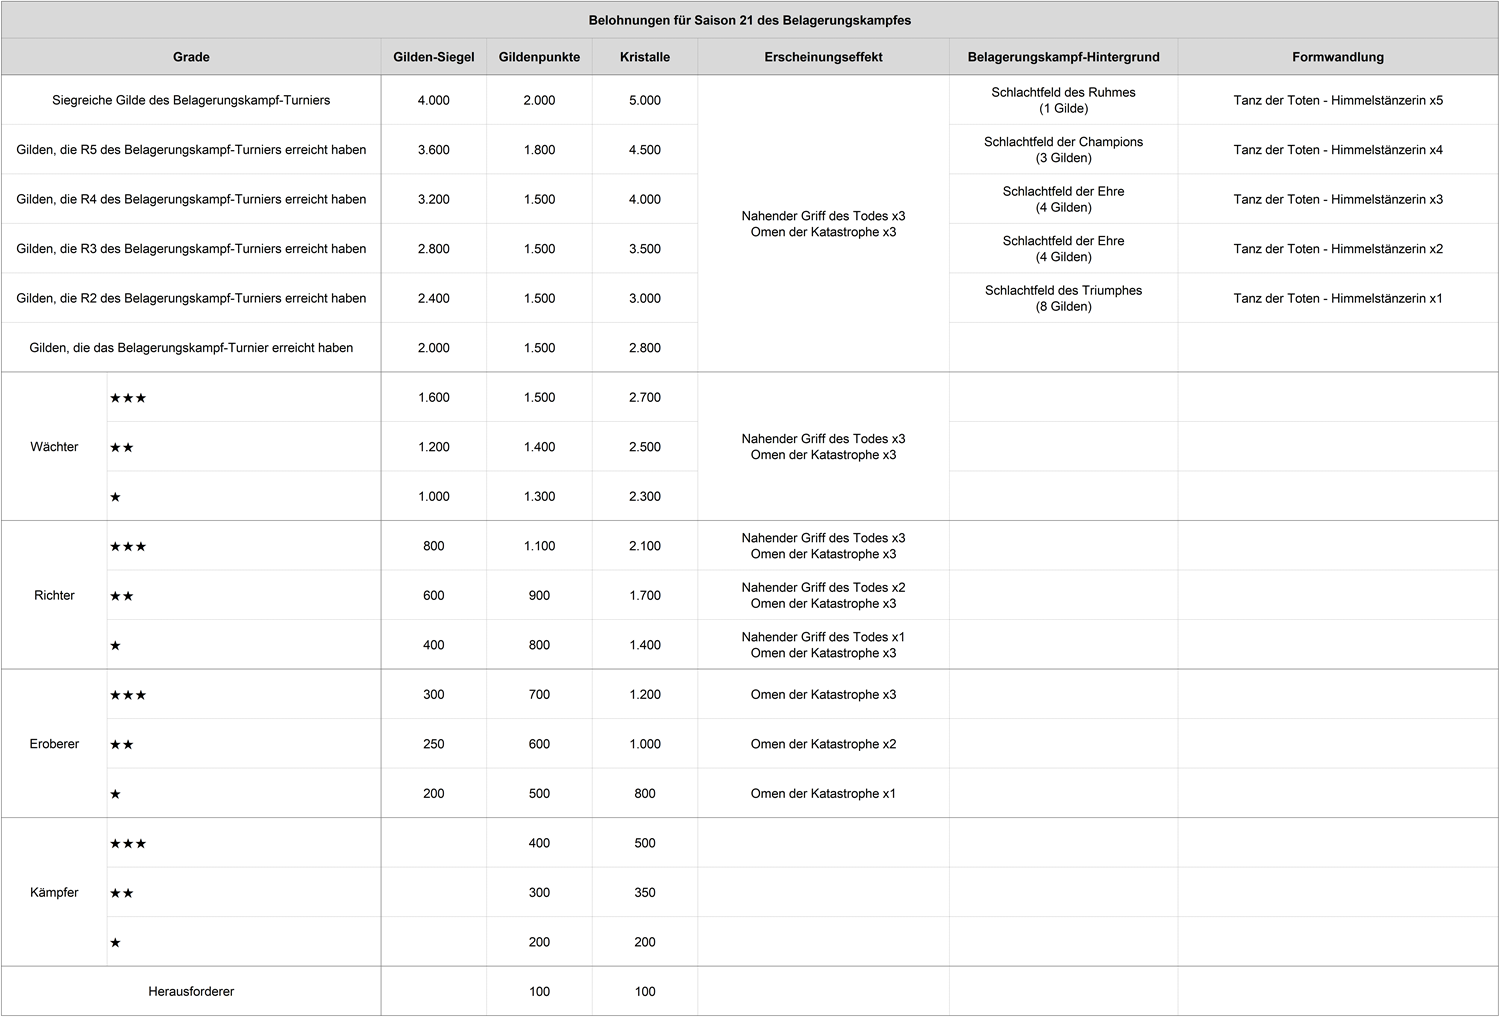Click the Schlachtfeld des Ruhmes cell
Viewport: 1500px width, 1017px height.
point(1063,100)
